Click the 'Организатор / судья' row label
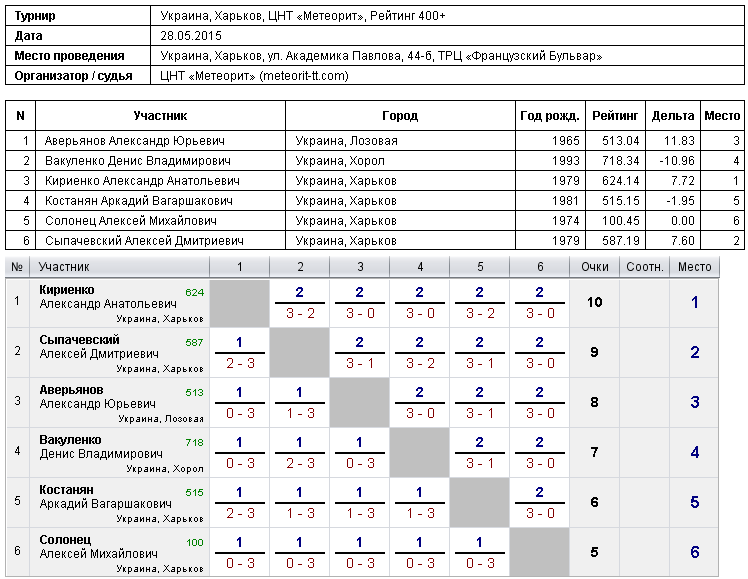 click(x=73, y=76)
